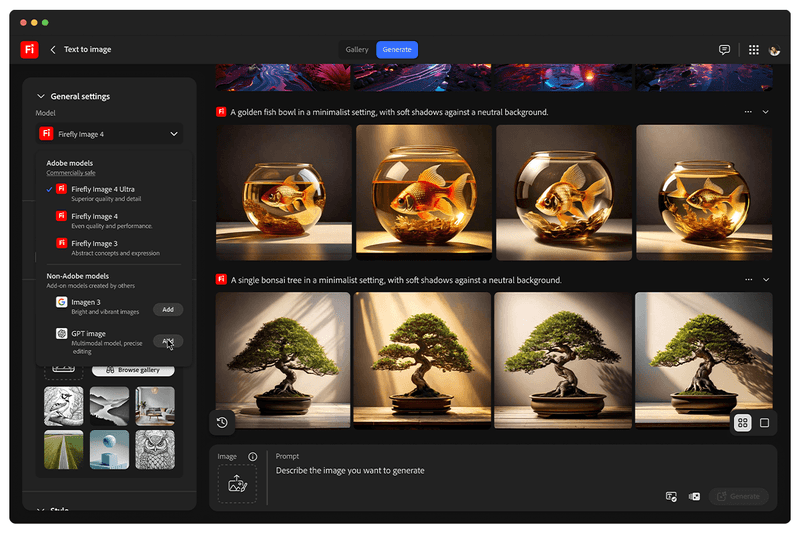Select the interior room style thumbnail
The width and height of the screenshot is (800, 533).
(x=155, y=406)
